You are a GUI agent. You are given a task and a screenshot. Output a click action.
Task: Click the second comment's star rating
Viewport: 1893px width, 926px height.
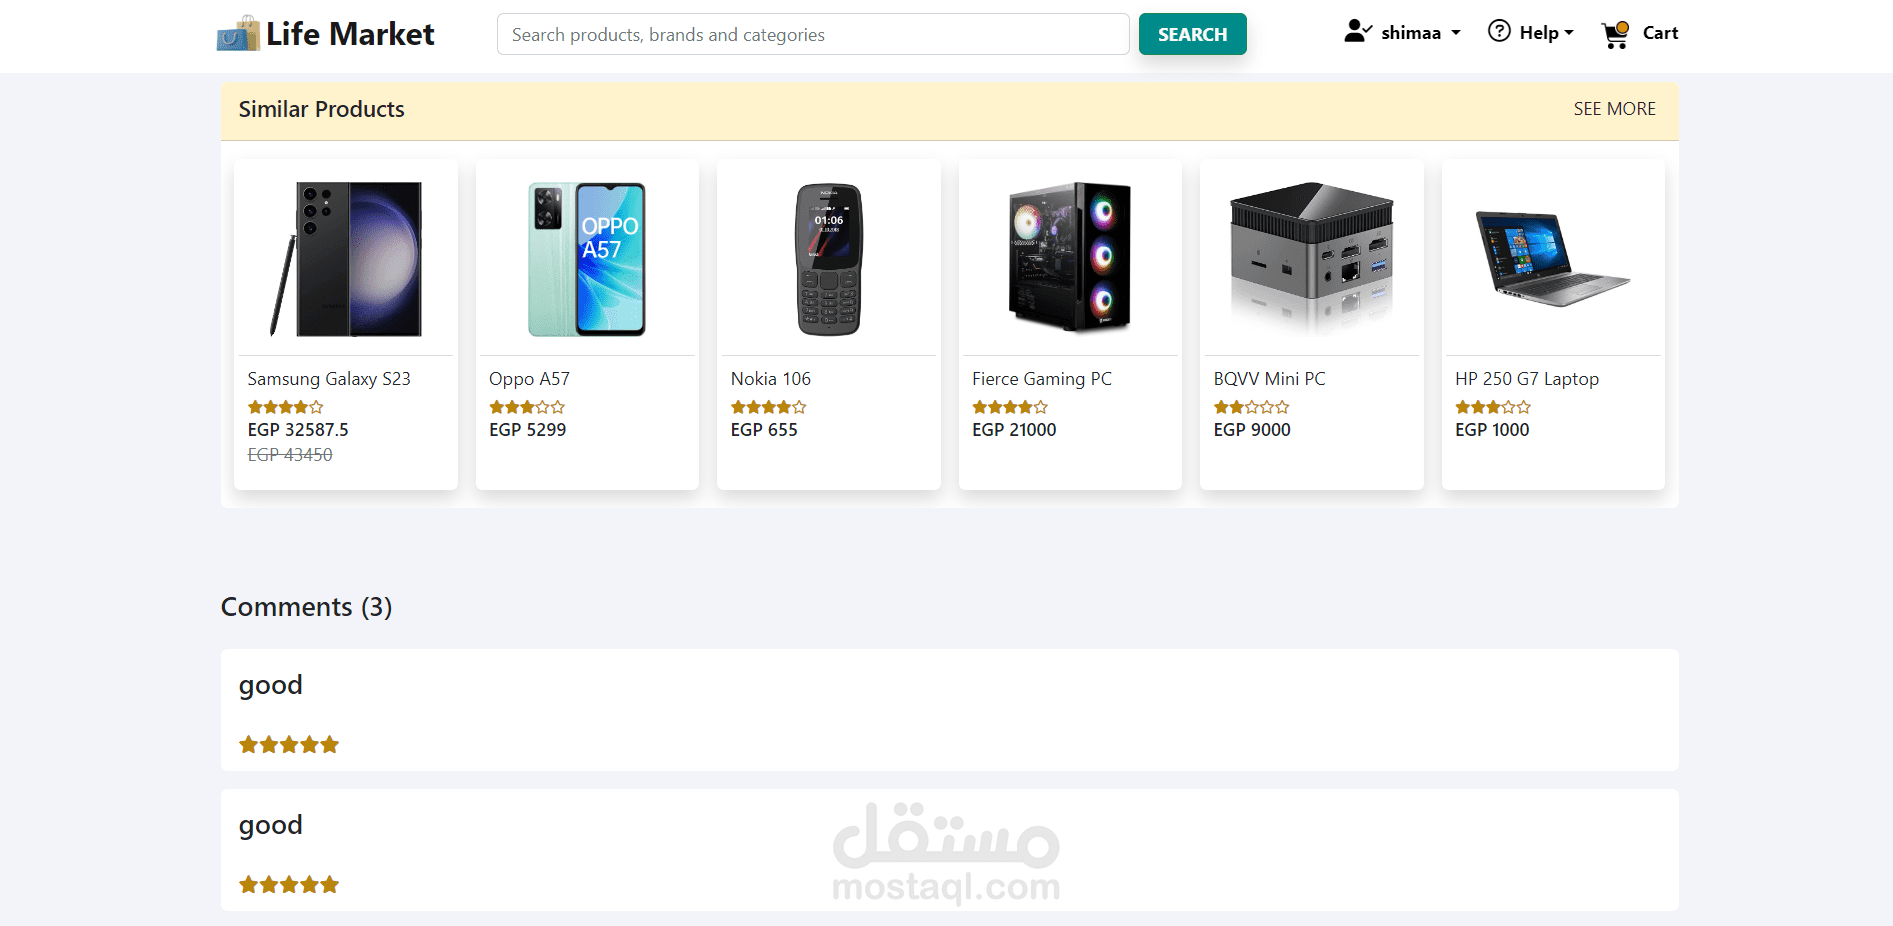[x=289, y=884]
